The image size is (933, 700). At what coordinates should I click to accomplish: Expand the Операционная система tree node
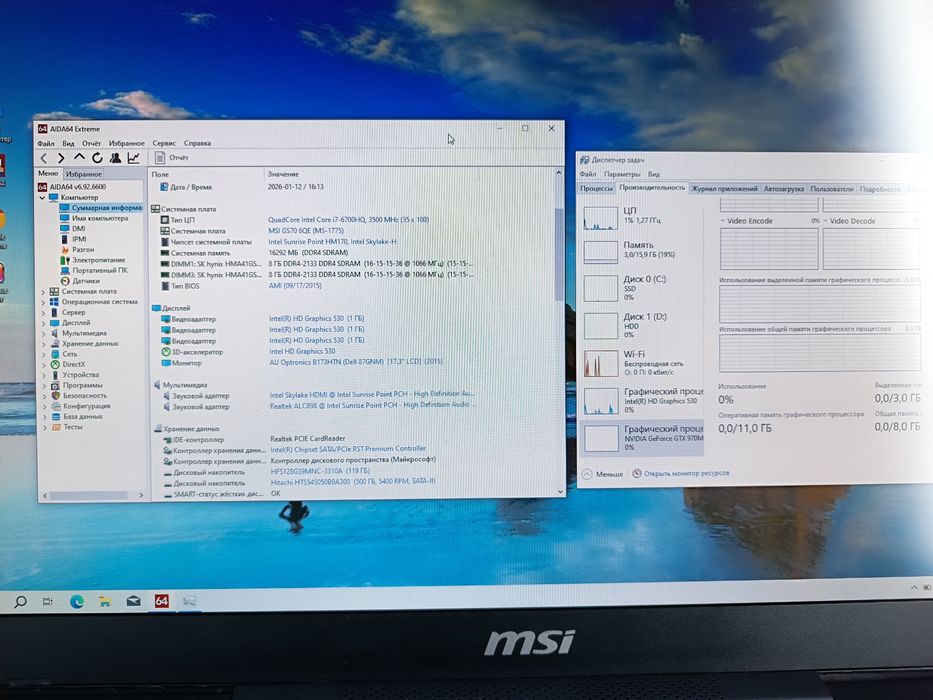pyautogui.click(x=43, y=302)
